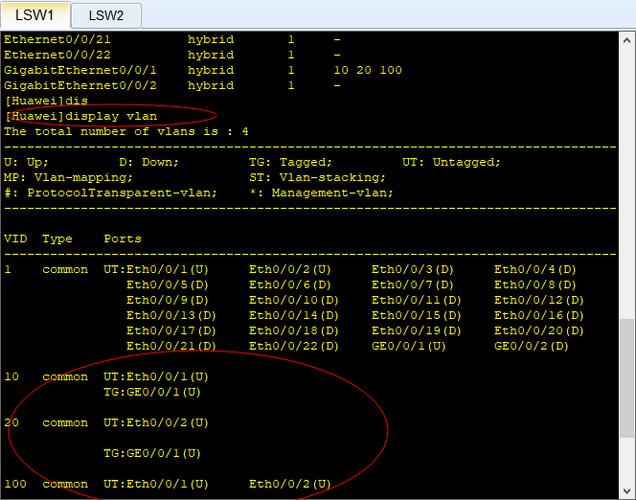Click 'Eth0/0/20(D)' port entry

pos(539,331)
